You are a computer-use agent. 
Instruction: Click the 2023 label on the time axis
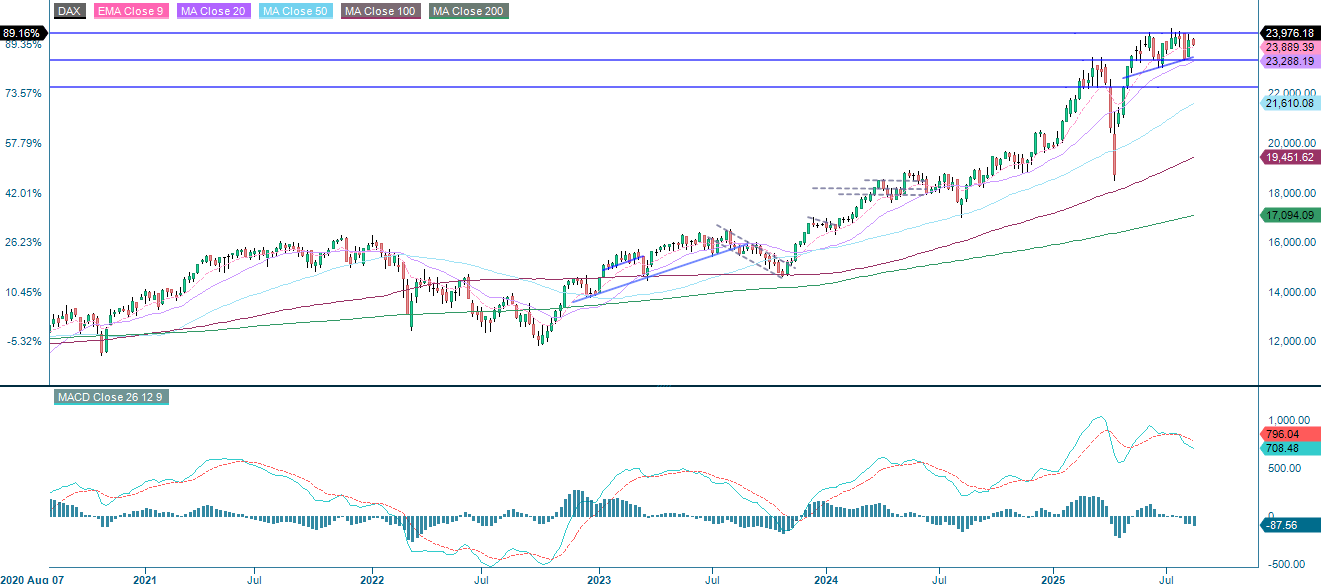click(599, 578)
